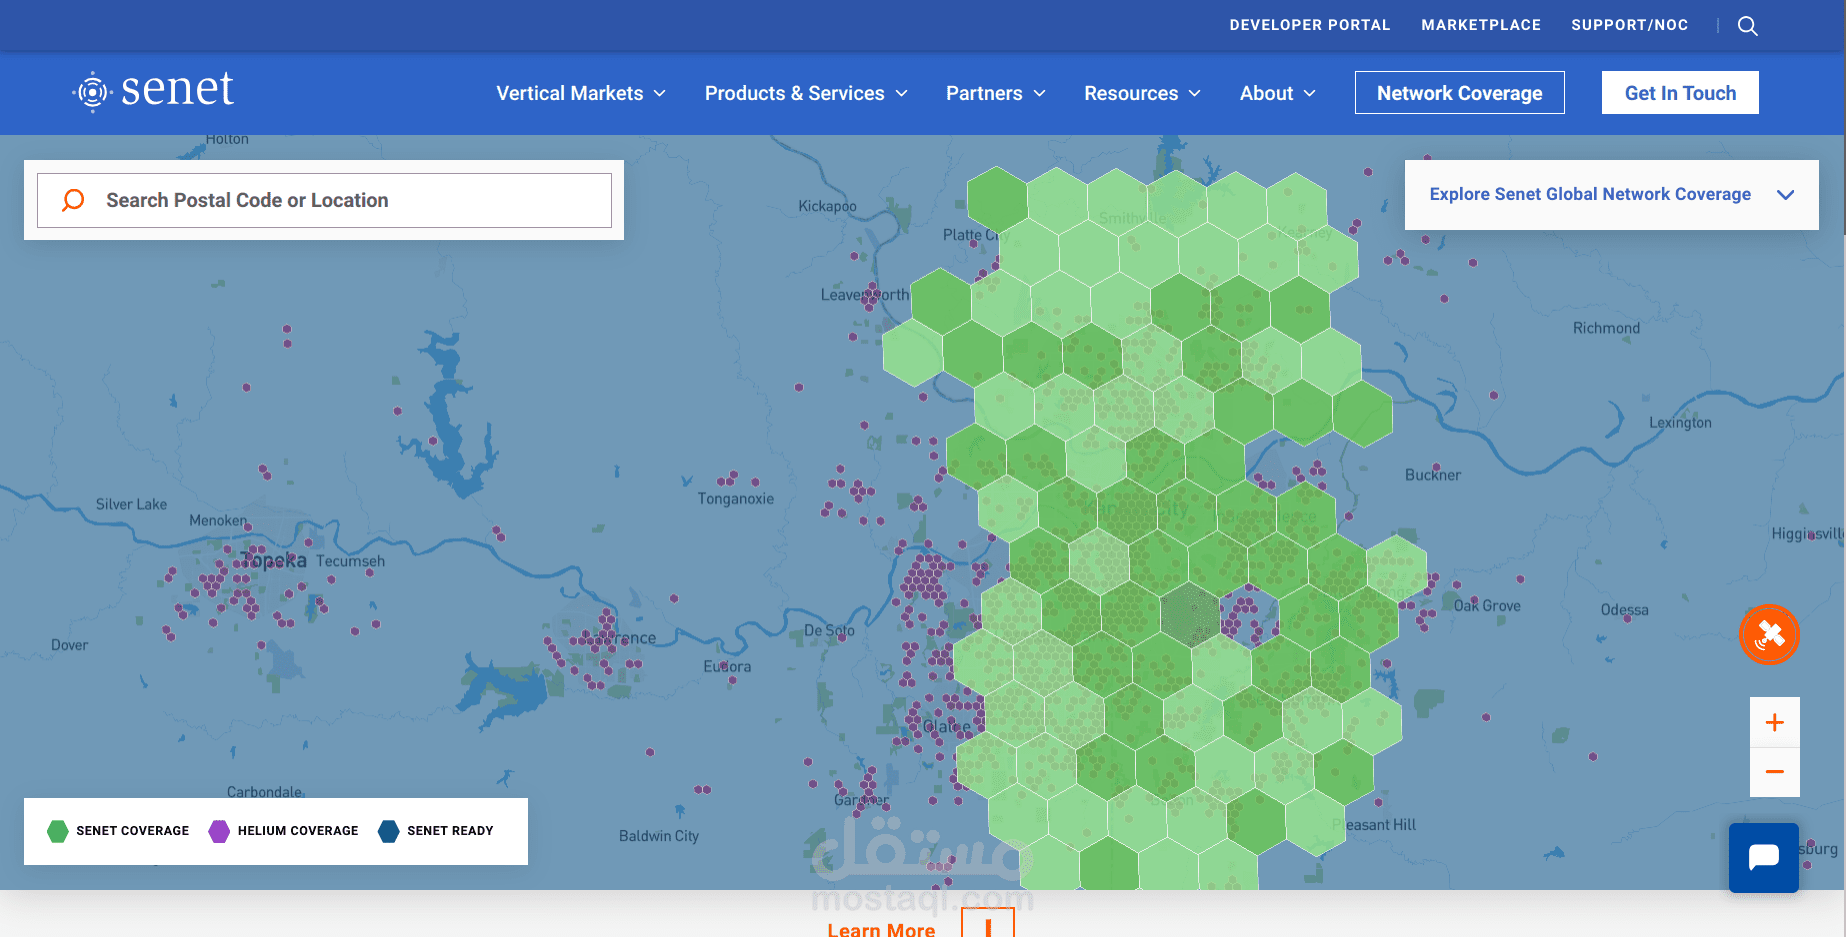The image size is (1846, 937).
Task: Click the HELIUM COVERAGE legend label
Action: click(x=298, y=831)
